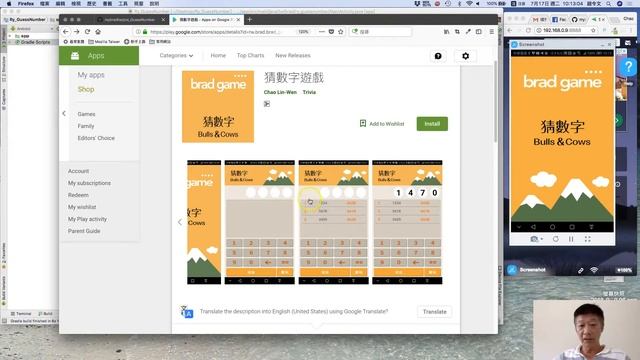This screenshot has width=640, height=360.
Task: Click the link icon beside Screenshot label
Action: coord(580,270)
